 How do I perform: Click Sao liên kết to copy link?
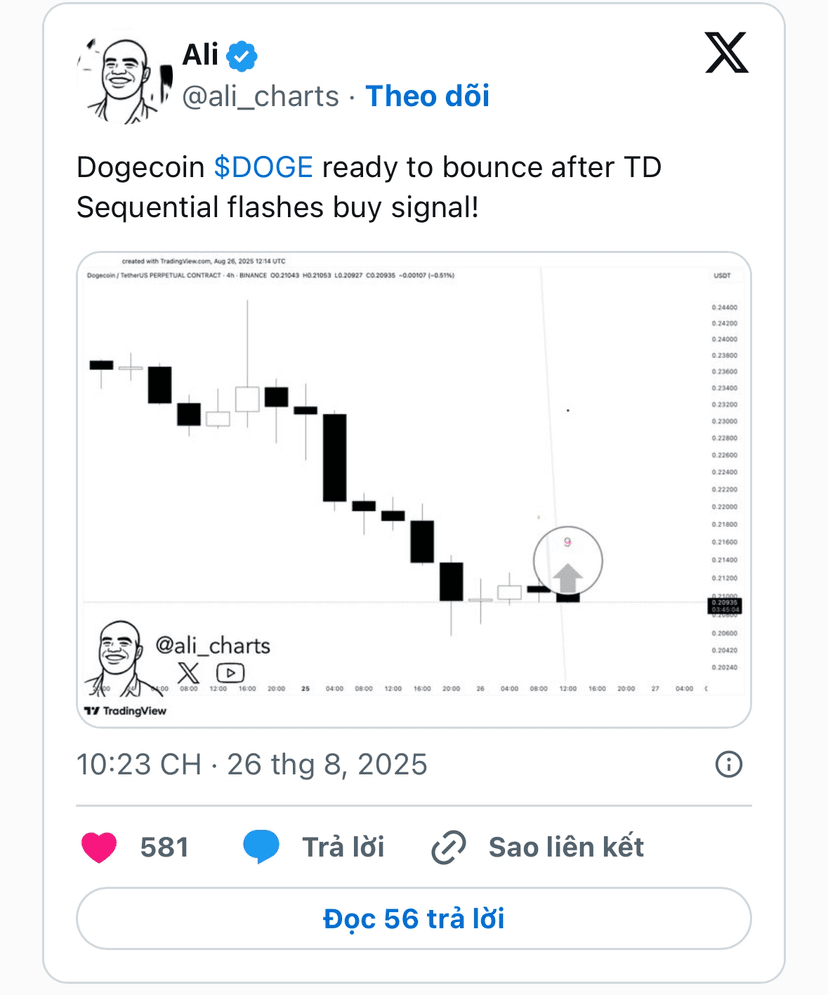tap(566, 847)
